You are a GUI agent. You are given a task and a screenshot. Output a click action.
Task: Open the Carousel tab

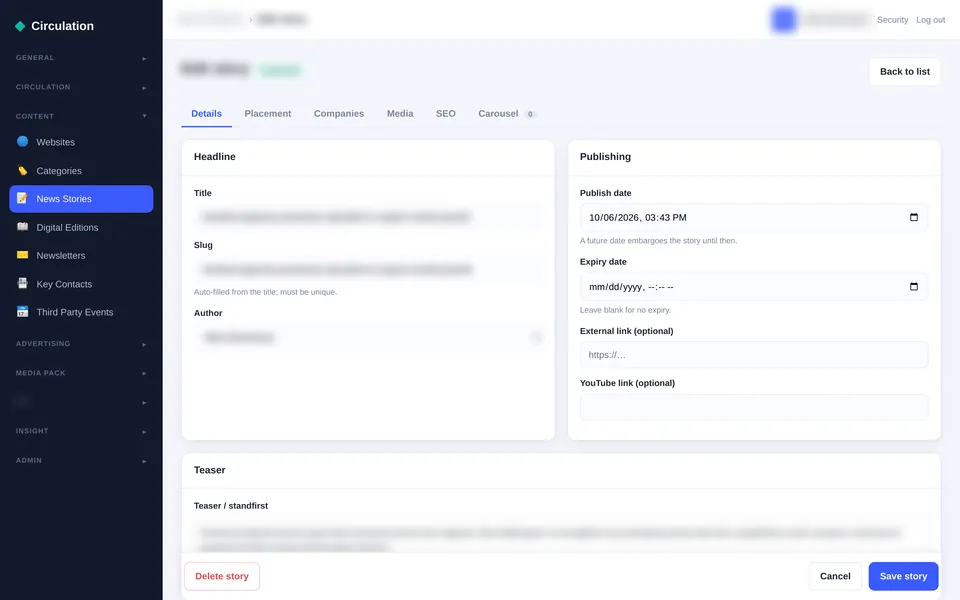point(507,114)
